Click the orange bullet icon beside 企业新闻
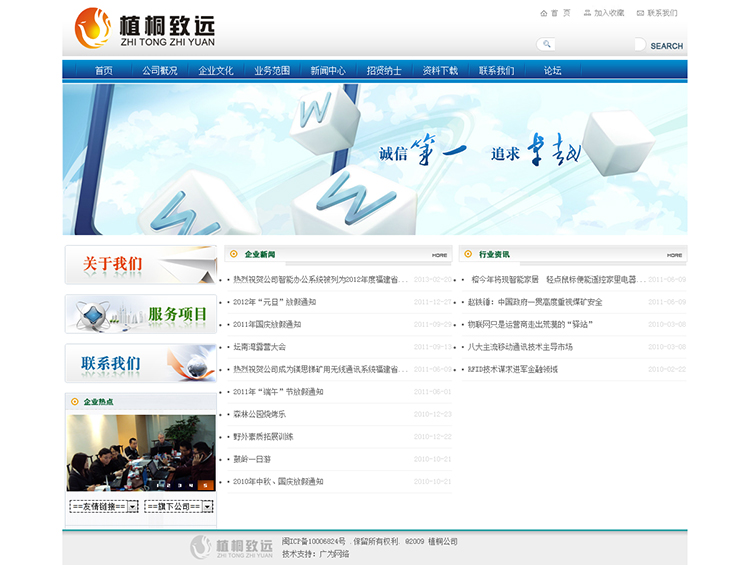Screen dimensions: 748x565 234,254
